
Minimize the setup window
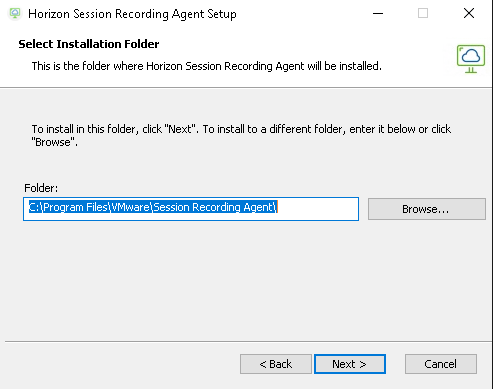(378, 14)
